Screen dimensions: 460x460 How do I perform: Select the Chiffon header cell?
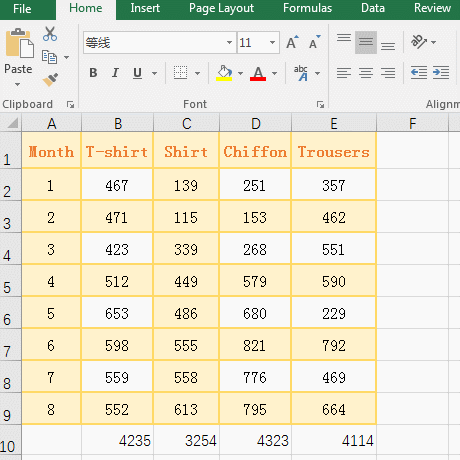(255, 150)
